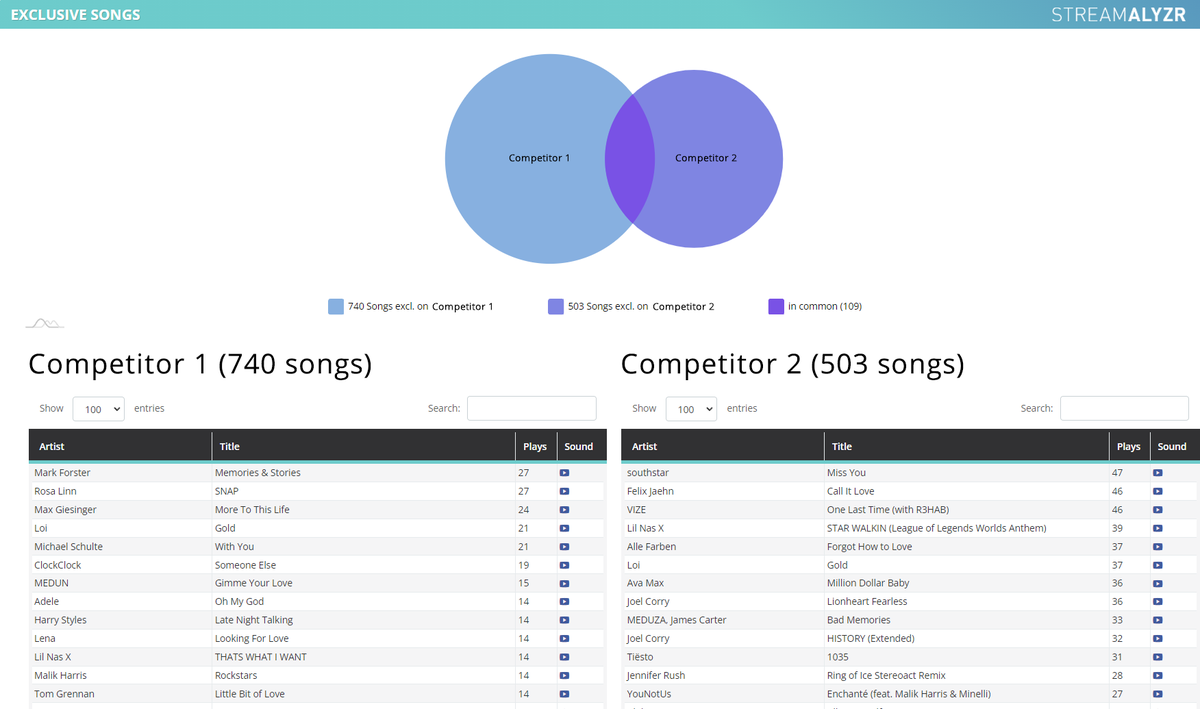
Task: Click artist name Mark Forster
Action: [x=62, y=473]
